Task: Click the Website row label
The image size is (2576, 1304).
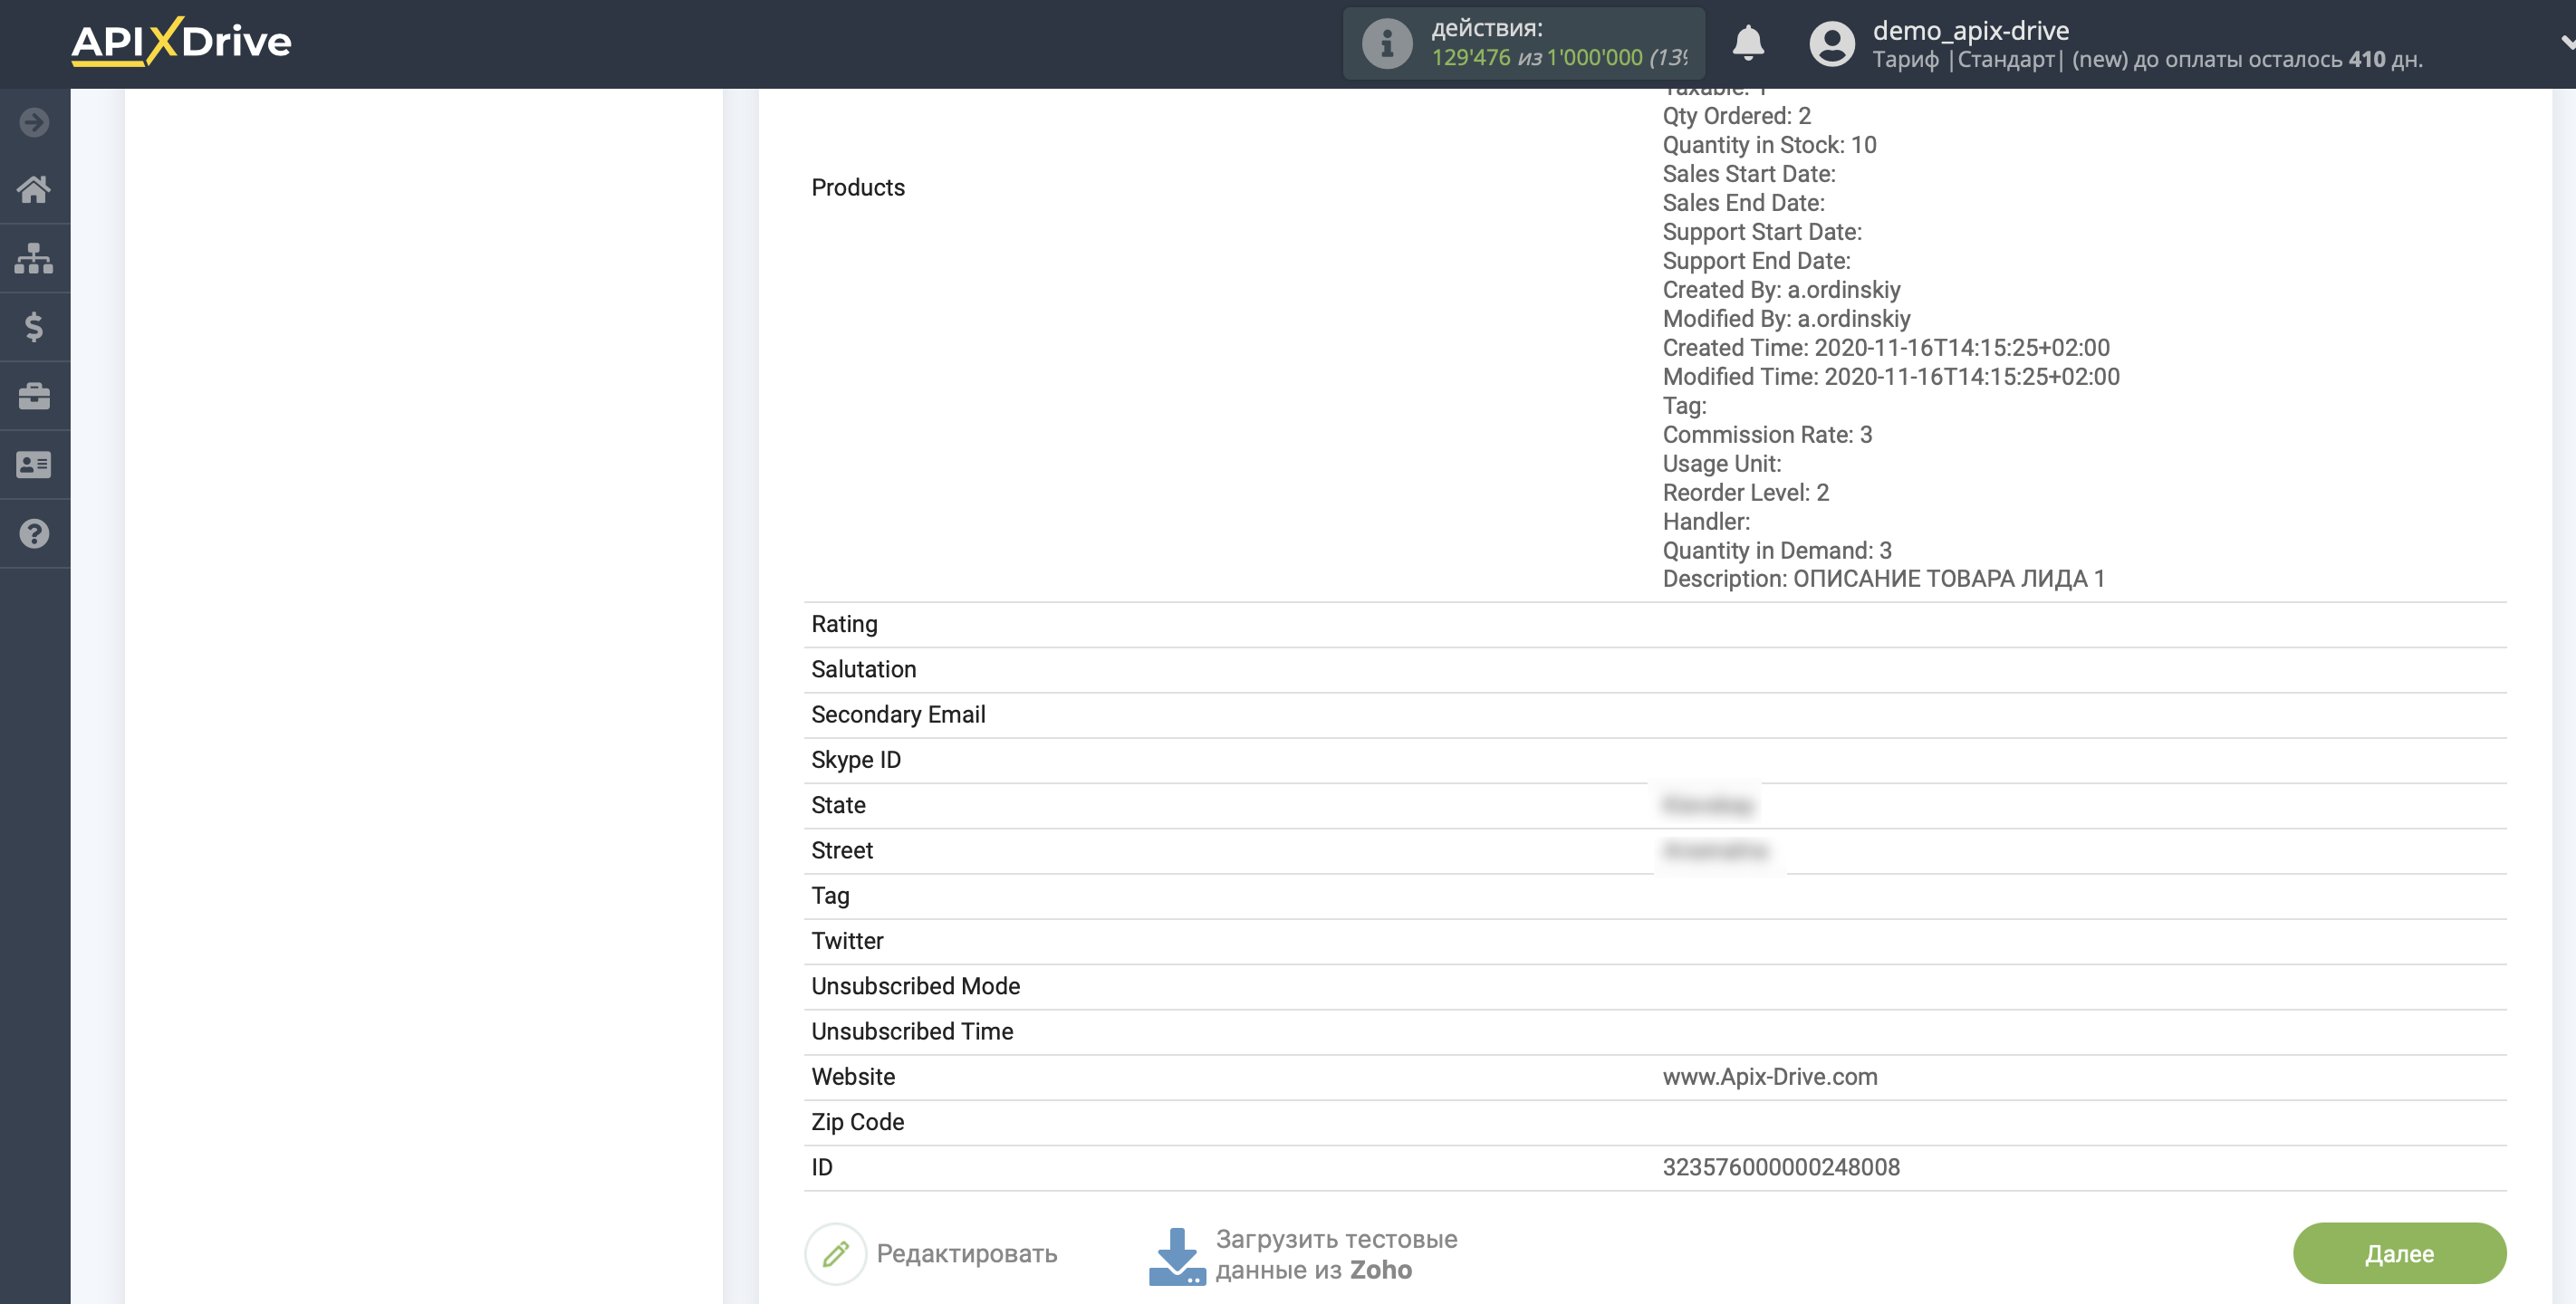Action: click(x=853, y=1077)
